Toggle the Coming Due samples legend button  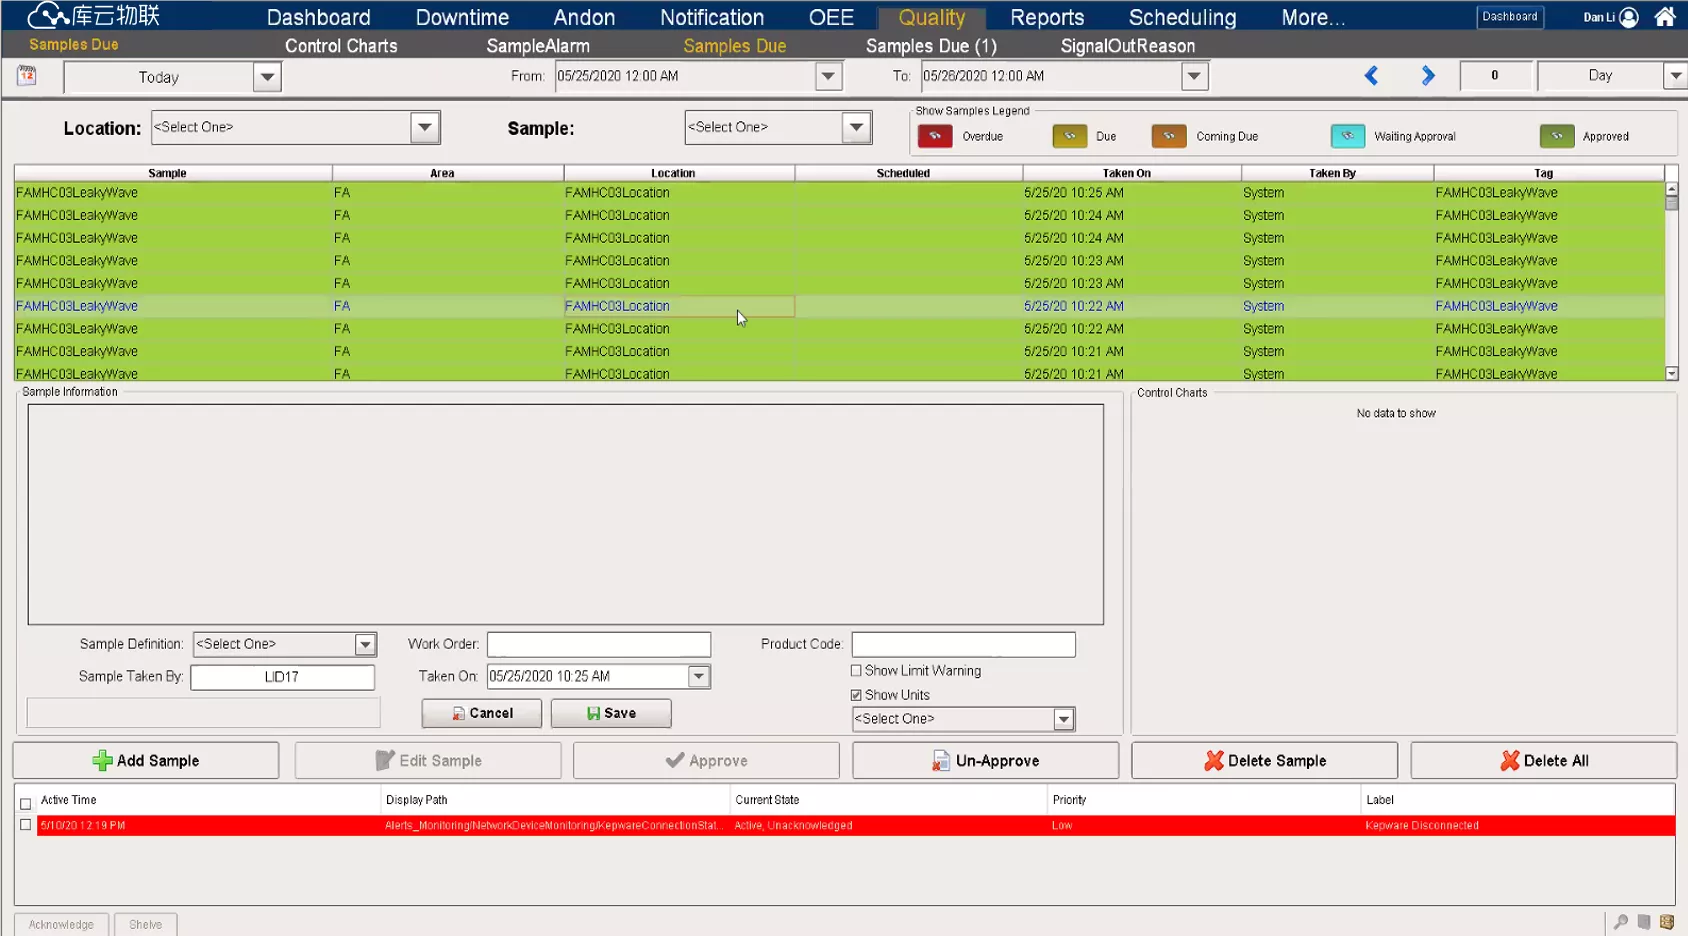pyautogui.click(x=1168, y=136)
